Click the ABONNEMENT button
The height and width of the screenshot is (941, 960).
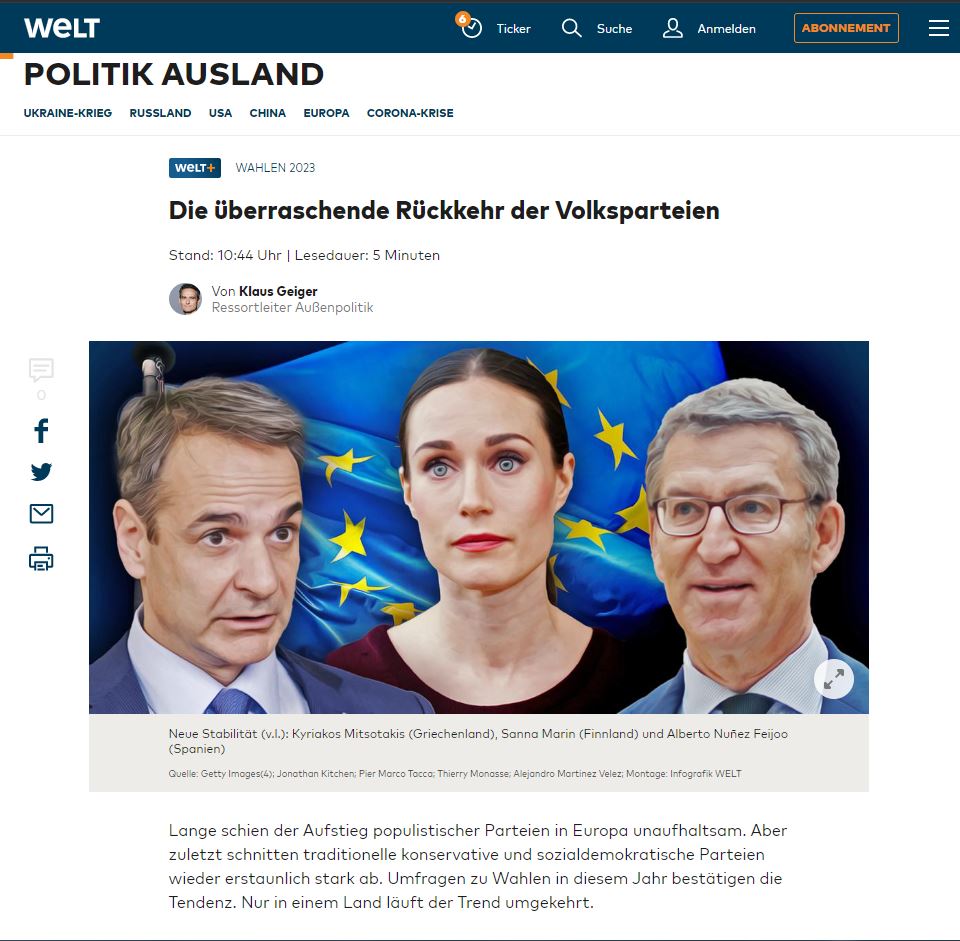[x=846, y=28]
